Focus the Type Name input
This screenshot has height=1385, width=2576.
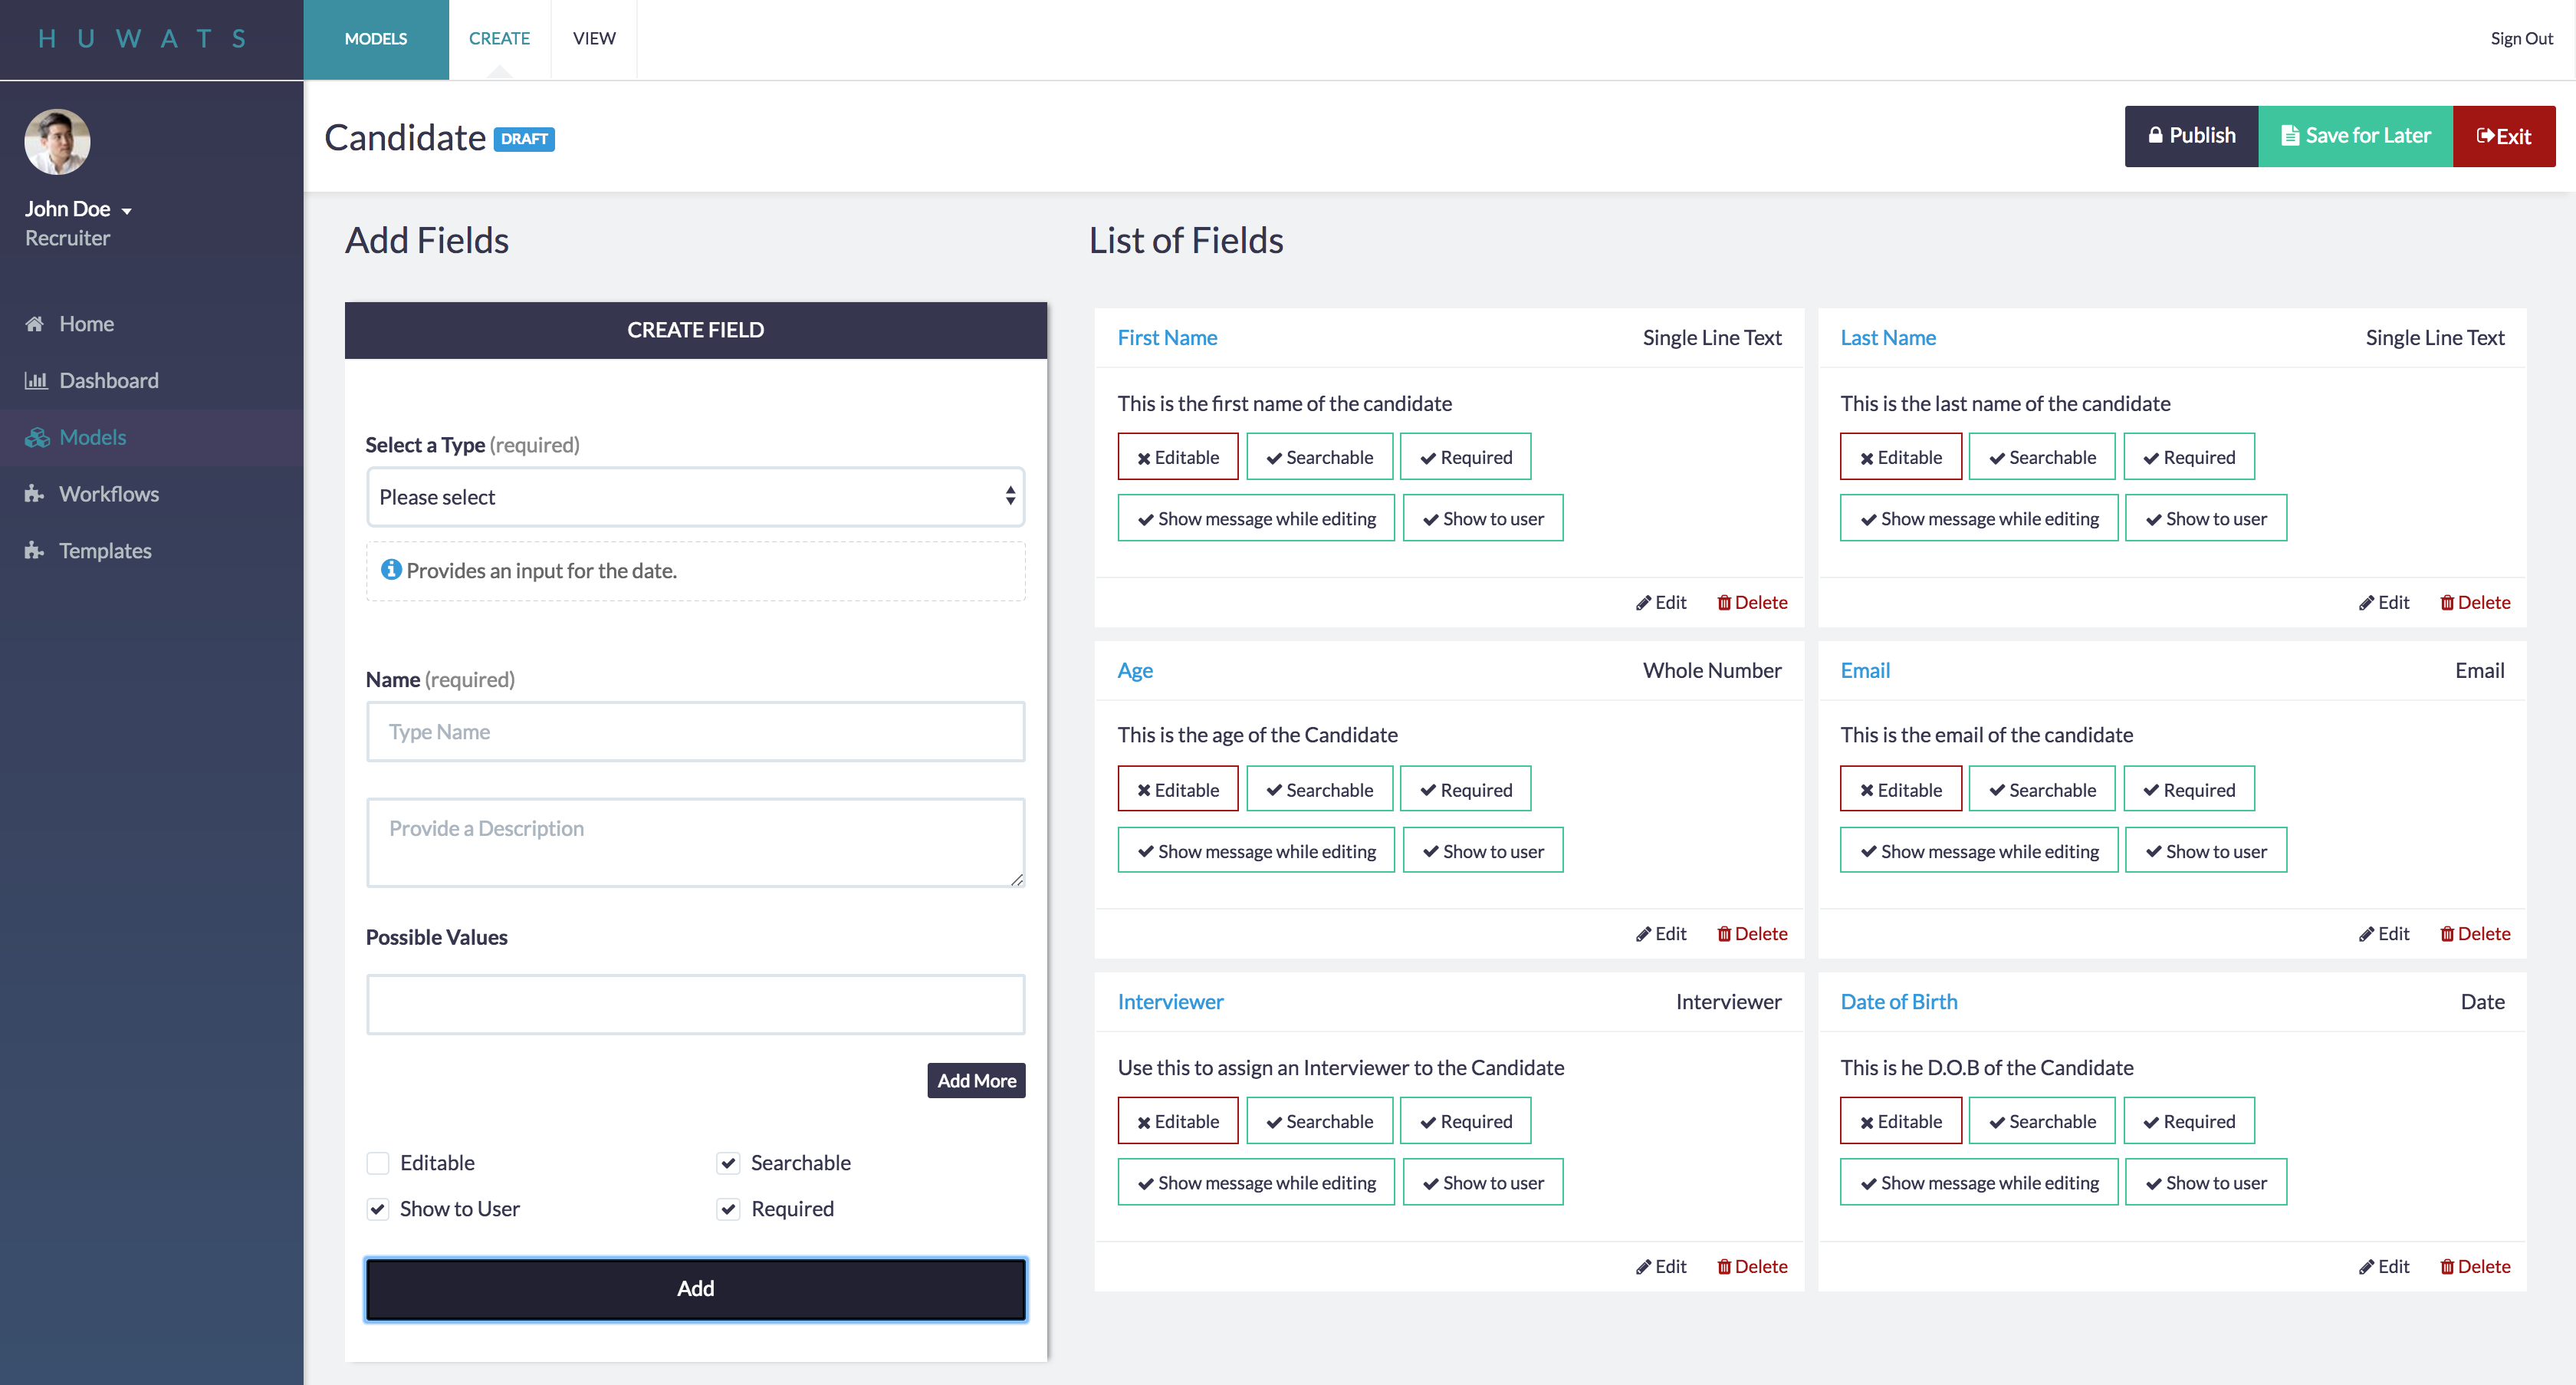(x=695, y=732)
